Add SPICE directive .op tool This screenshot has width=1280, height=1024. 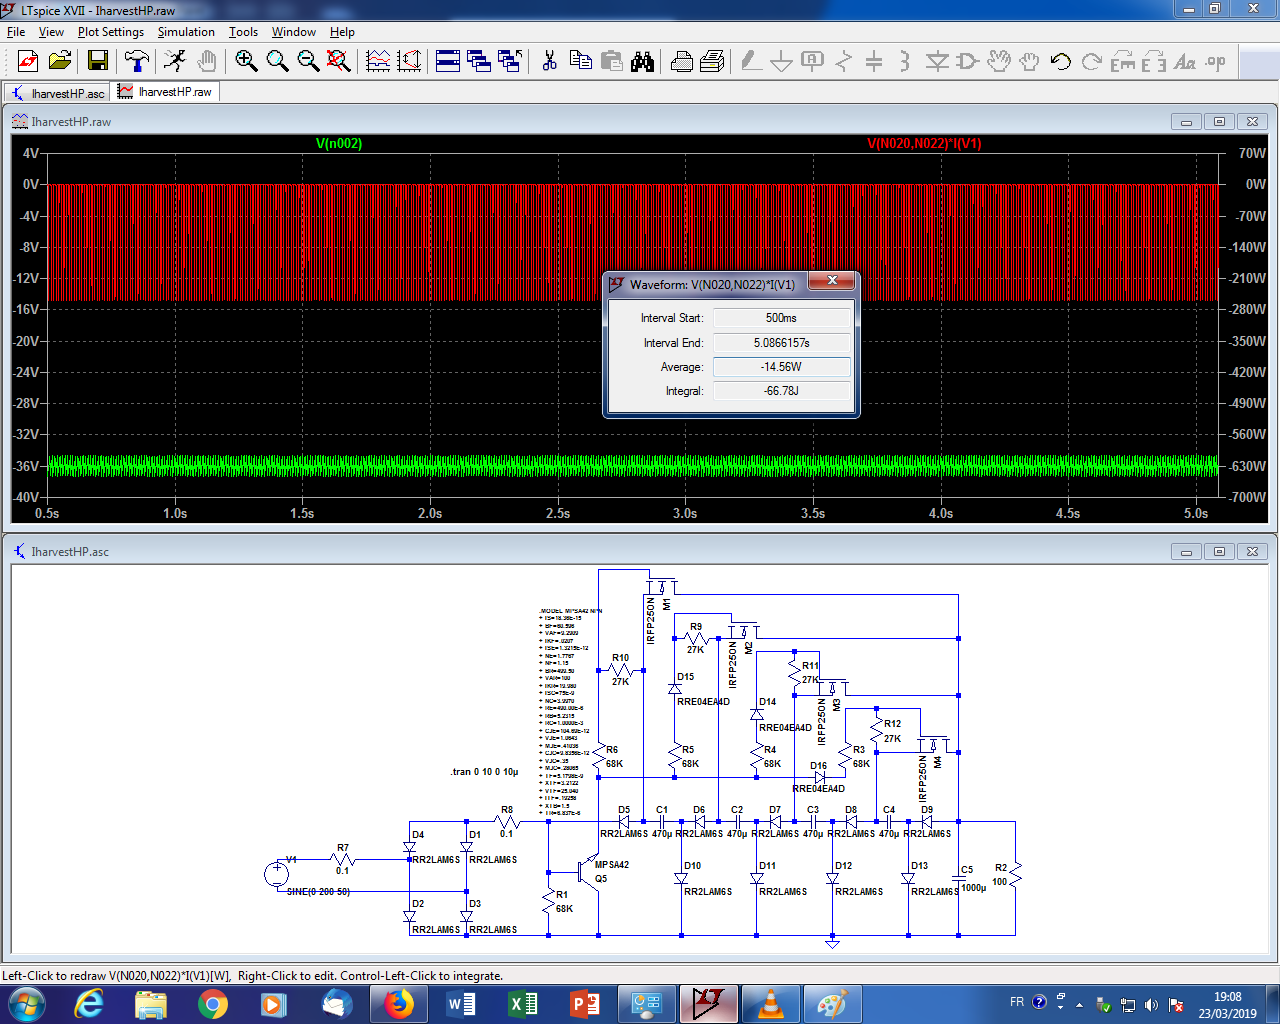(1216, 62)
